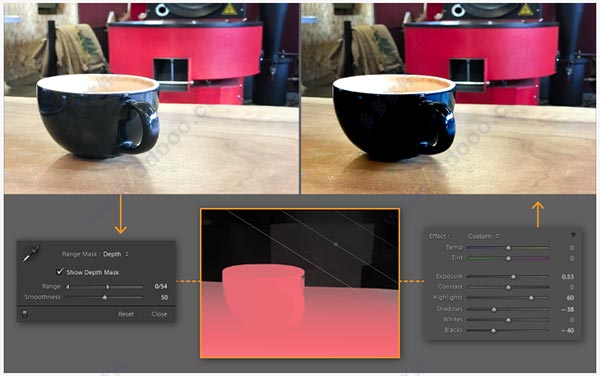Select the depth range eyedropper tool
Screen dimensions: 600x376
pyautogui.click(x=31, y=254)
